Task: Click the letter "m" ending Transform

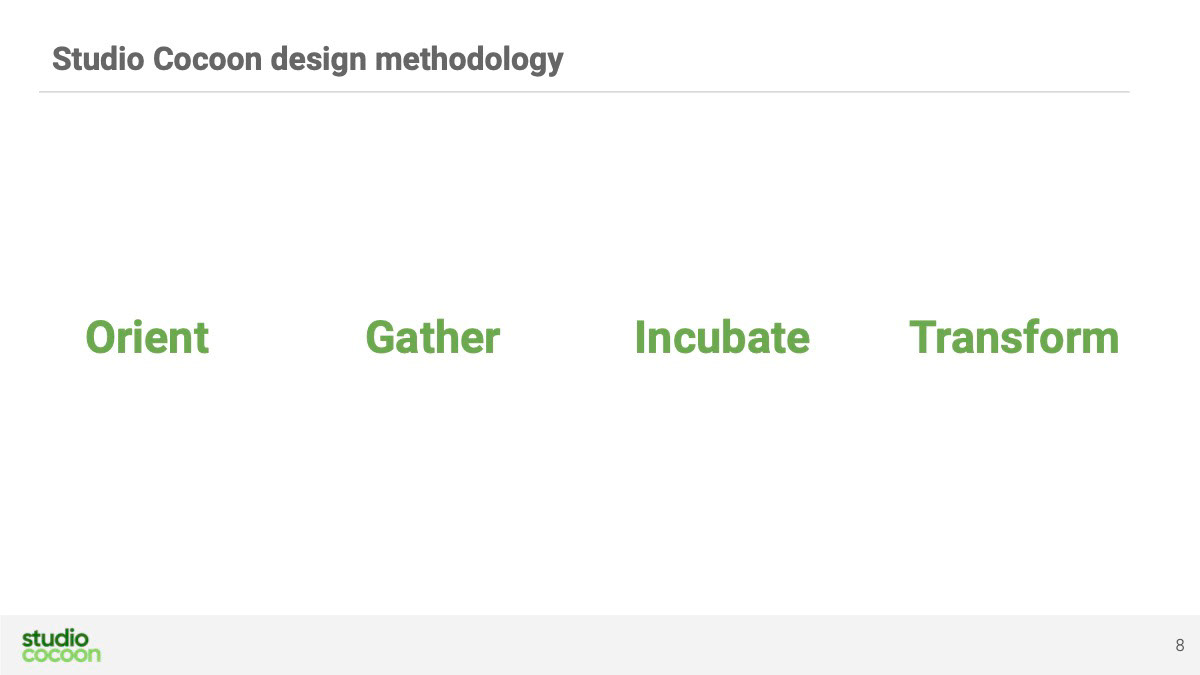Action: click(1100, 343)
